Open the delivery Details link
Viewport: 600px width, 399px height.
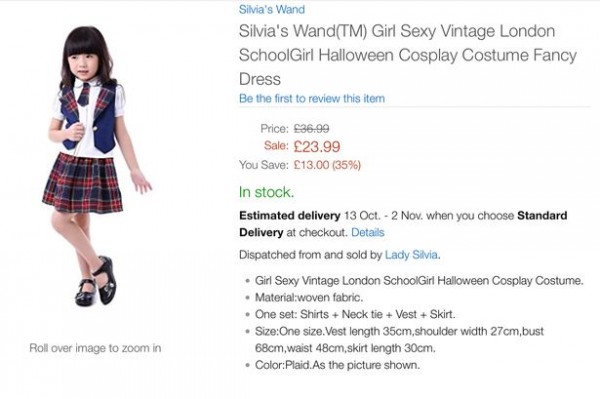click(368, 233)
